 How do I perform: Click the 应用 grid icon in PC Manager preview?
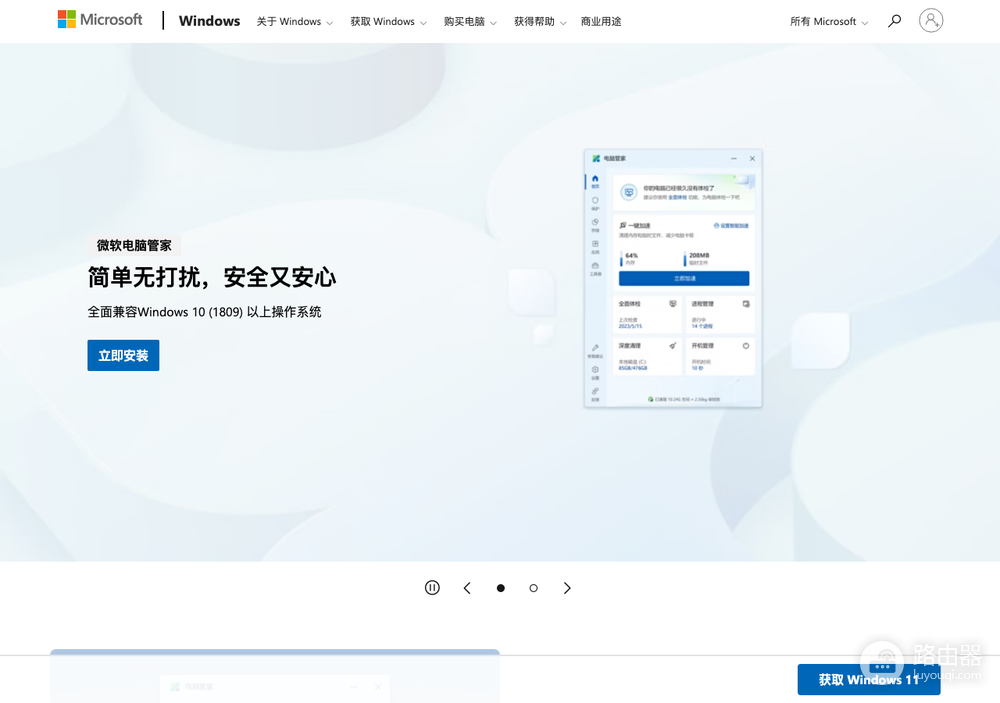pos(595,246)
